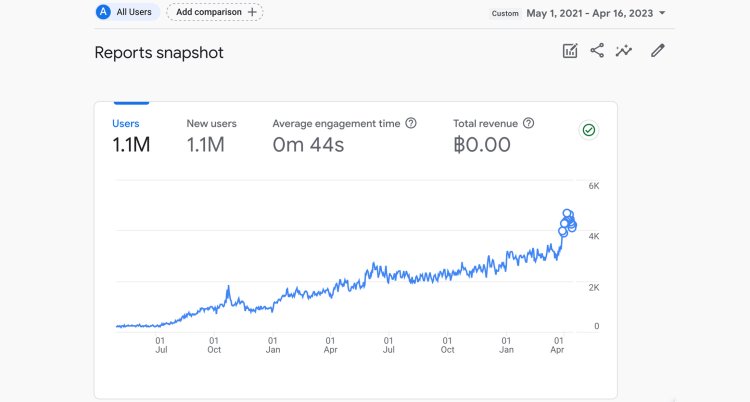This screenshot has height=402, width=750.
Task: Click the highest circled data point on chart
Action: 567,214
